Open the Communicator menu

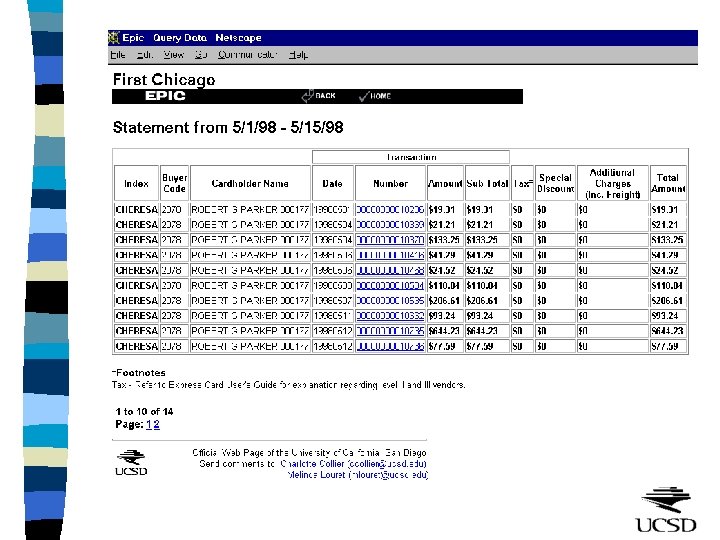247,55
